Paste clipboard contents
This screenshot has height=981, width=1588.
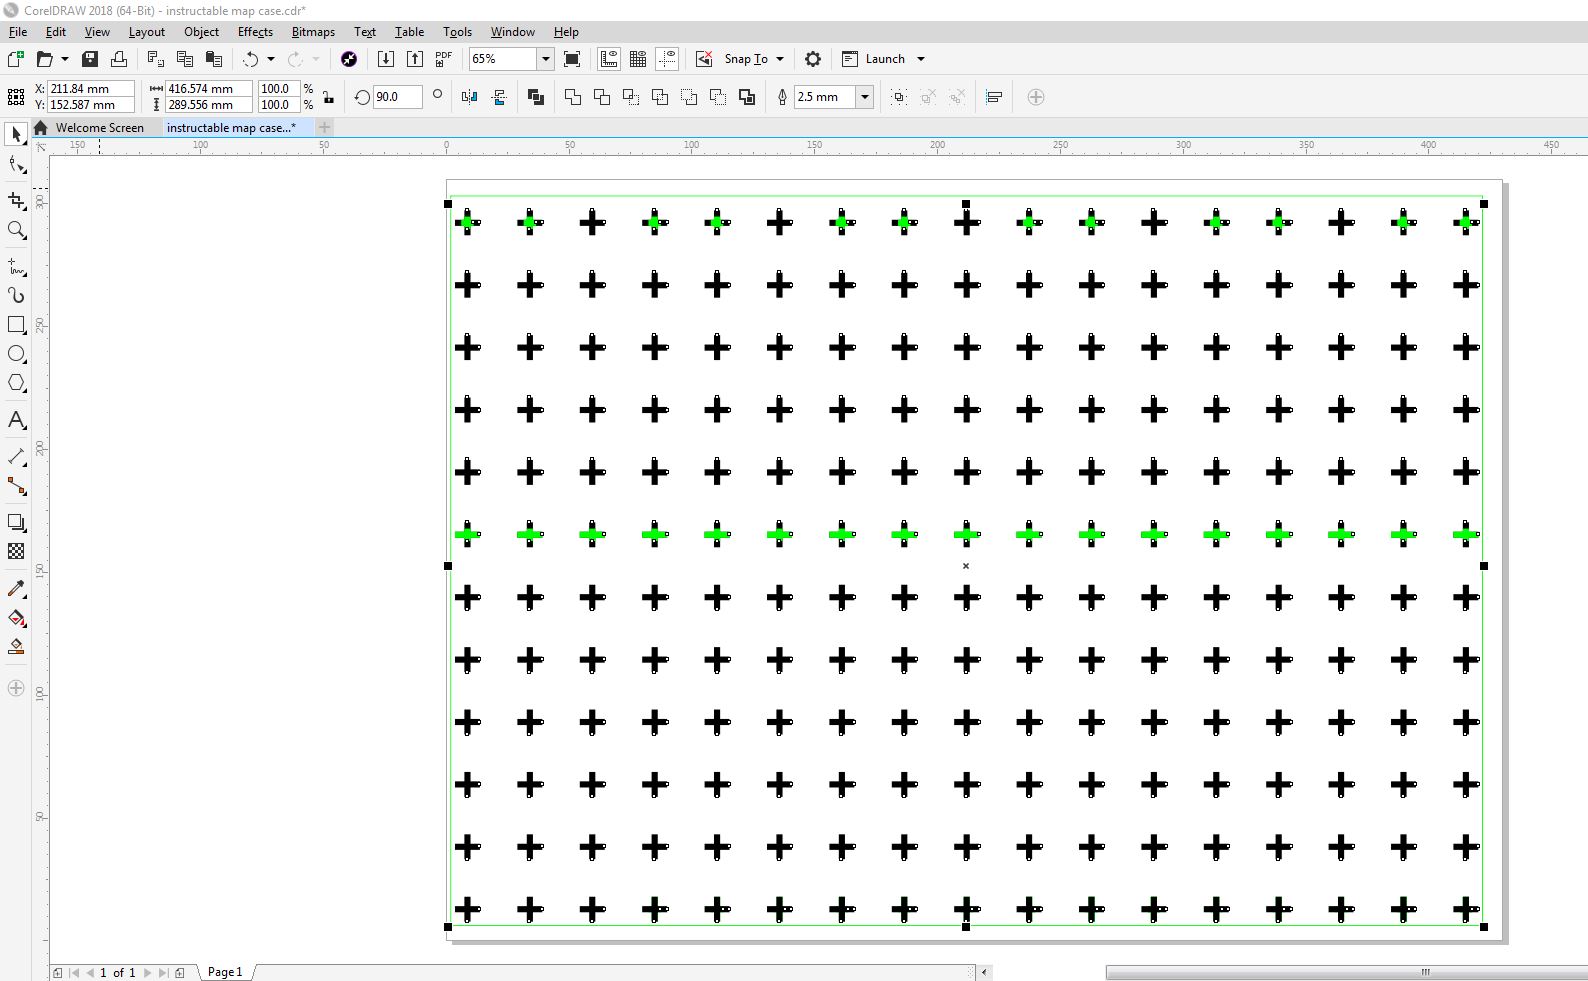click(x=213, y=59)
